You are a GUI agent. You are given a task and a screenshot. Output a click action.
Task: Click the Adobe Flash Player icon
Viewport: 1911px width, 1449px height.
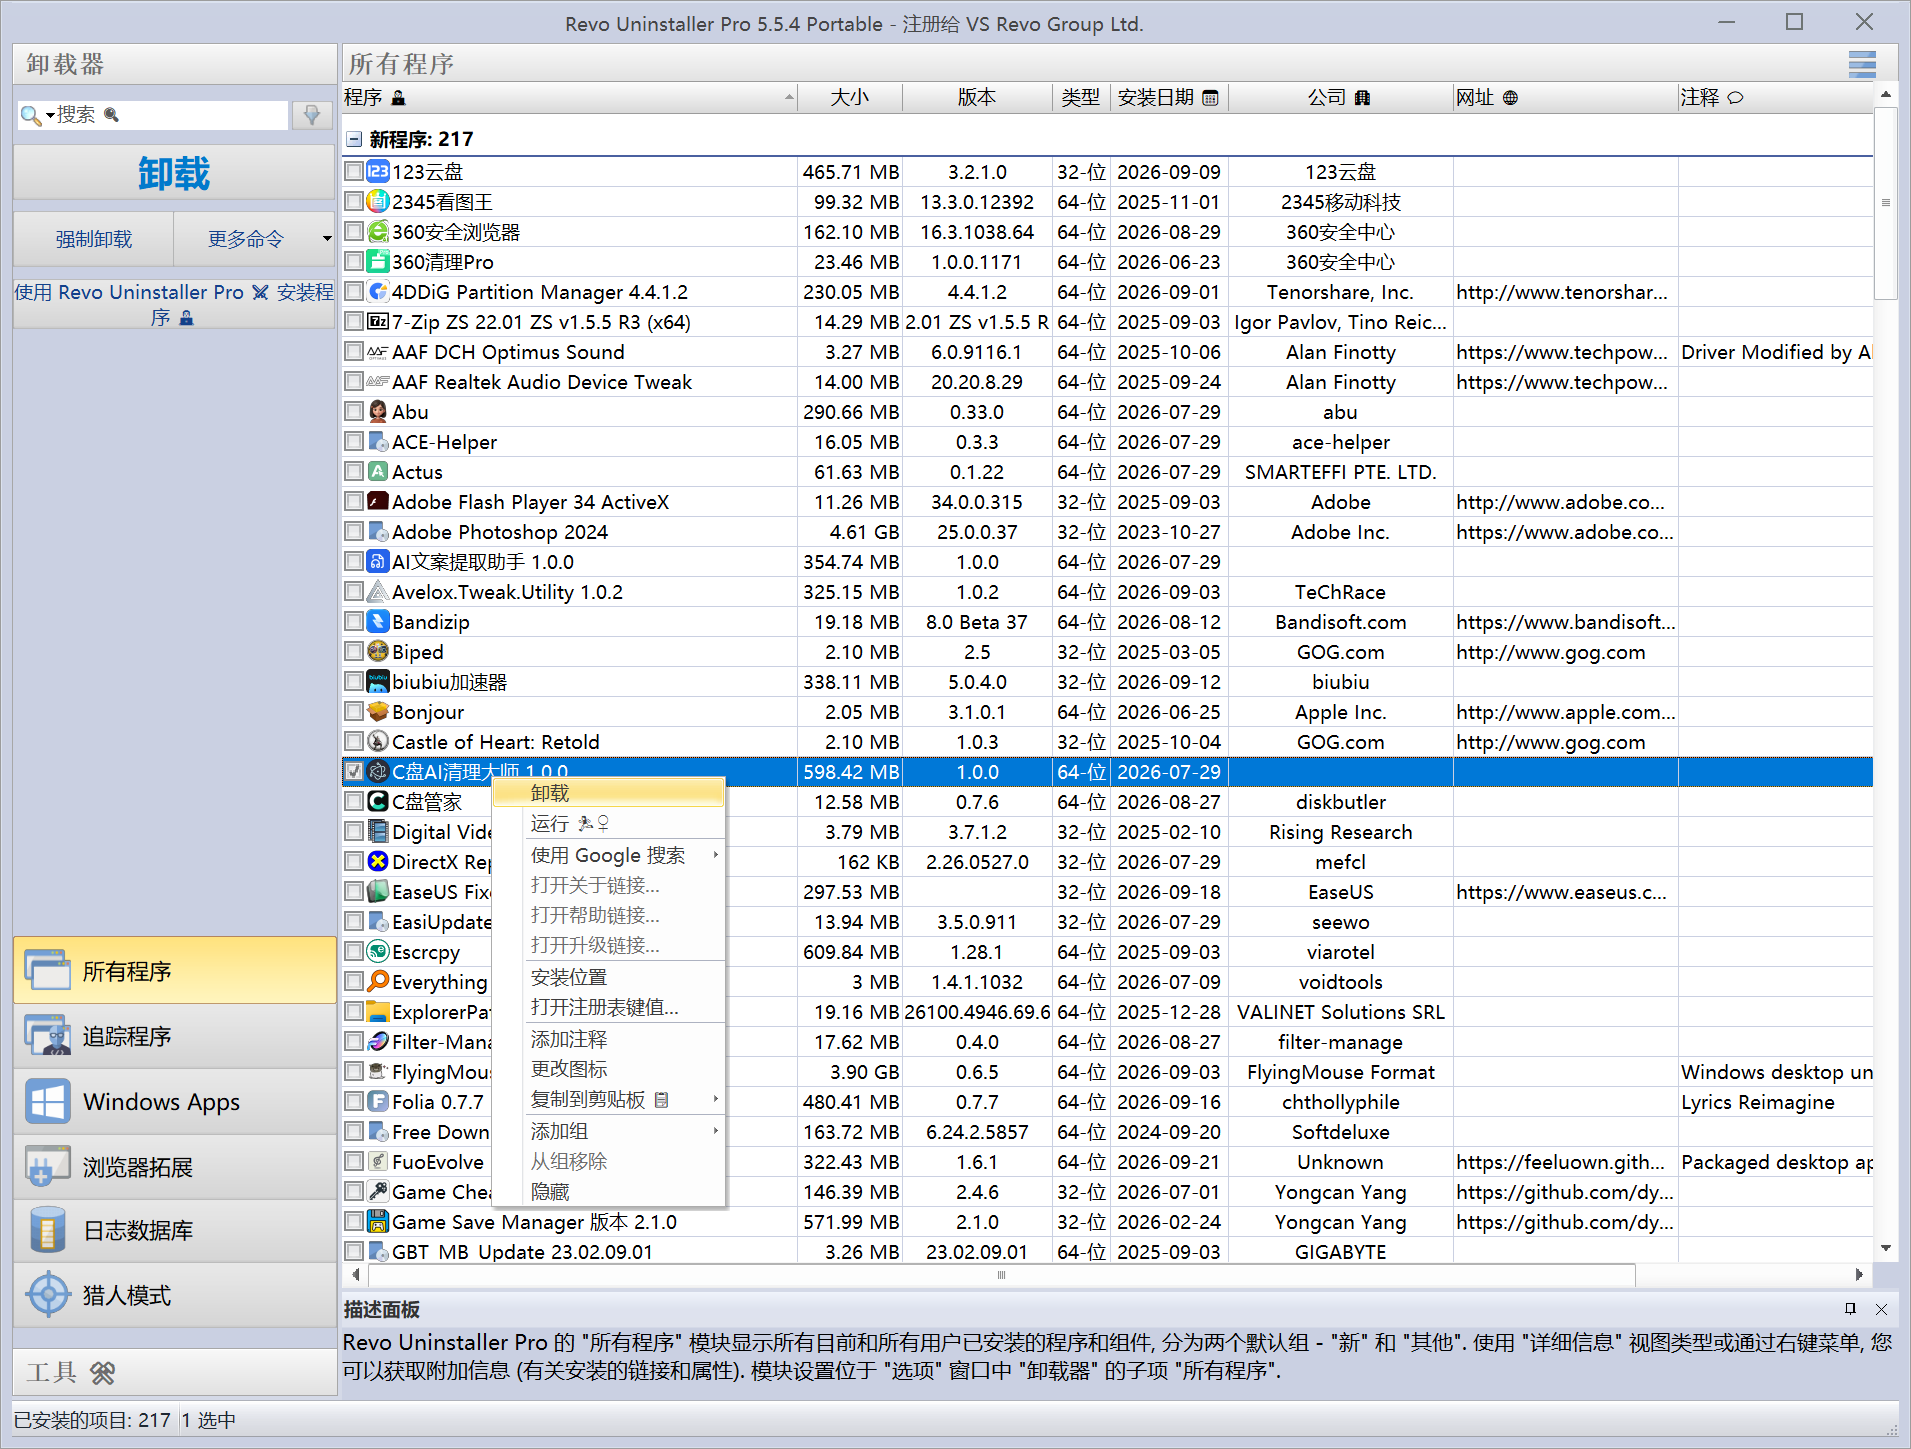click(378, 501)
